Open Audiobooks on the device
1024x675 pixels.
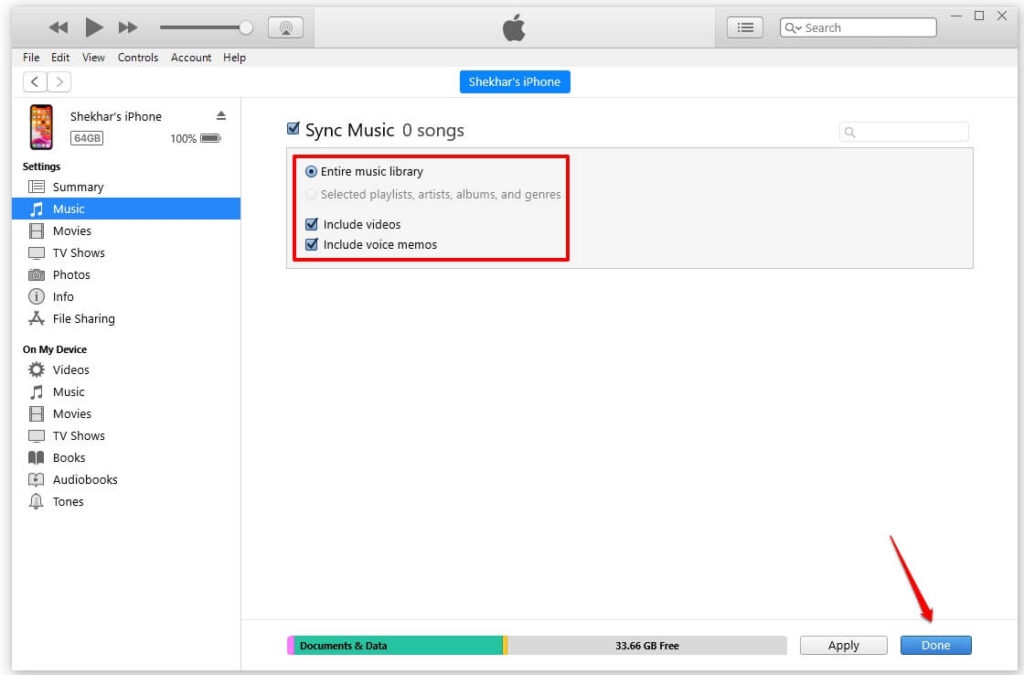(126, 480)
